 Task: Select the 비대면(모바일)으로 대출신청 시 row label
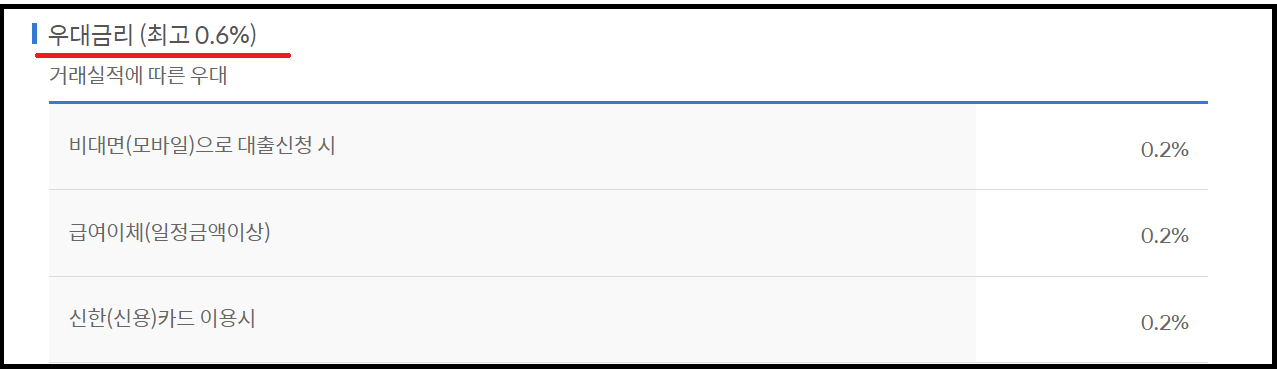[196, 146]
